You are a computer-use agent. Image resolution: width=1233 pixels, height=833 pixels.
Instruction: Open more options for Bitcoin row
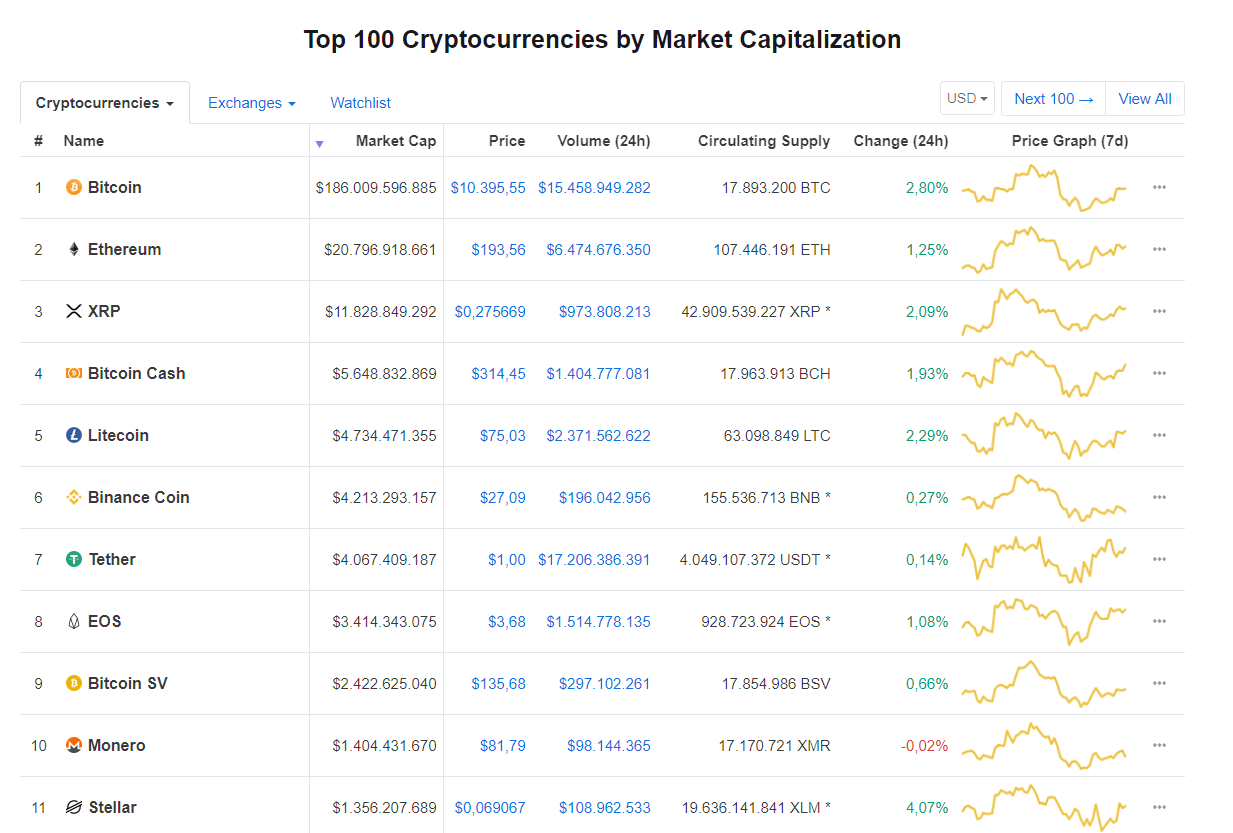pos(1159,187)
